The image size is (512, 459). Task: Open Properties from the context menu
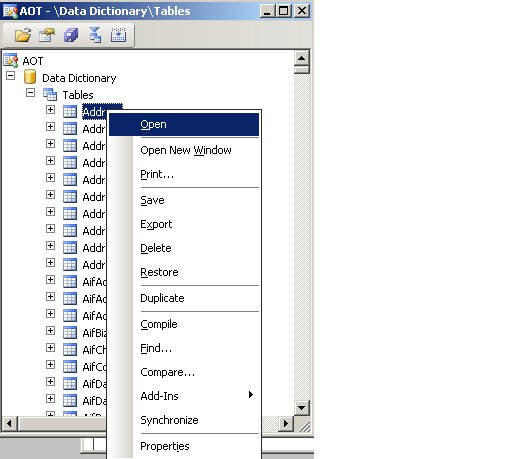click(x=184, y=446)
